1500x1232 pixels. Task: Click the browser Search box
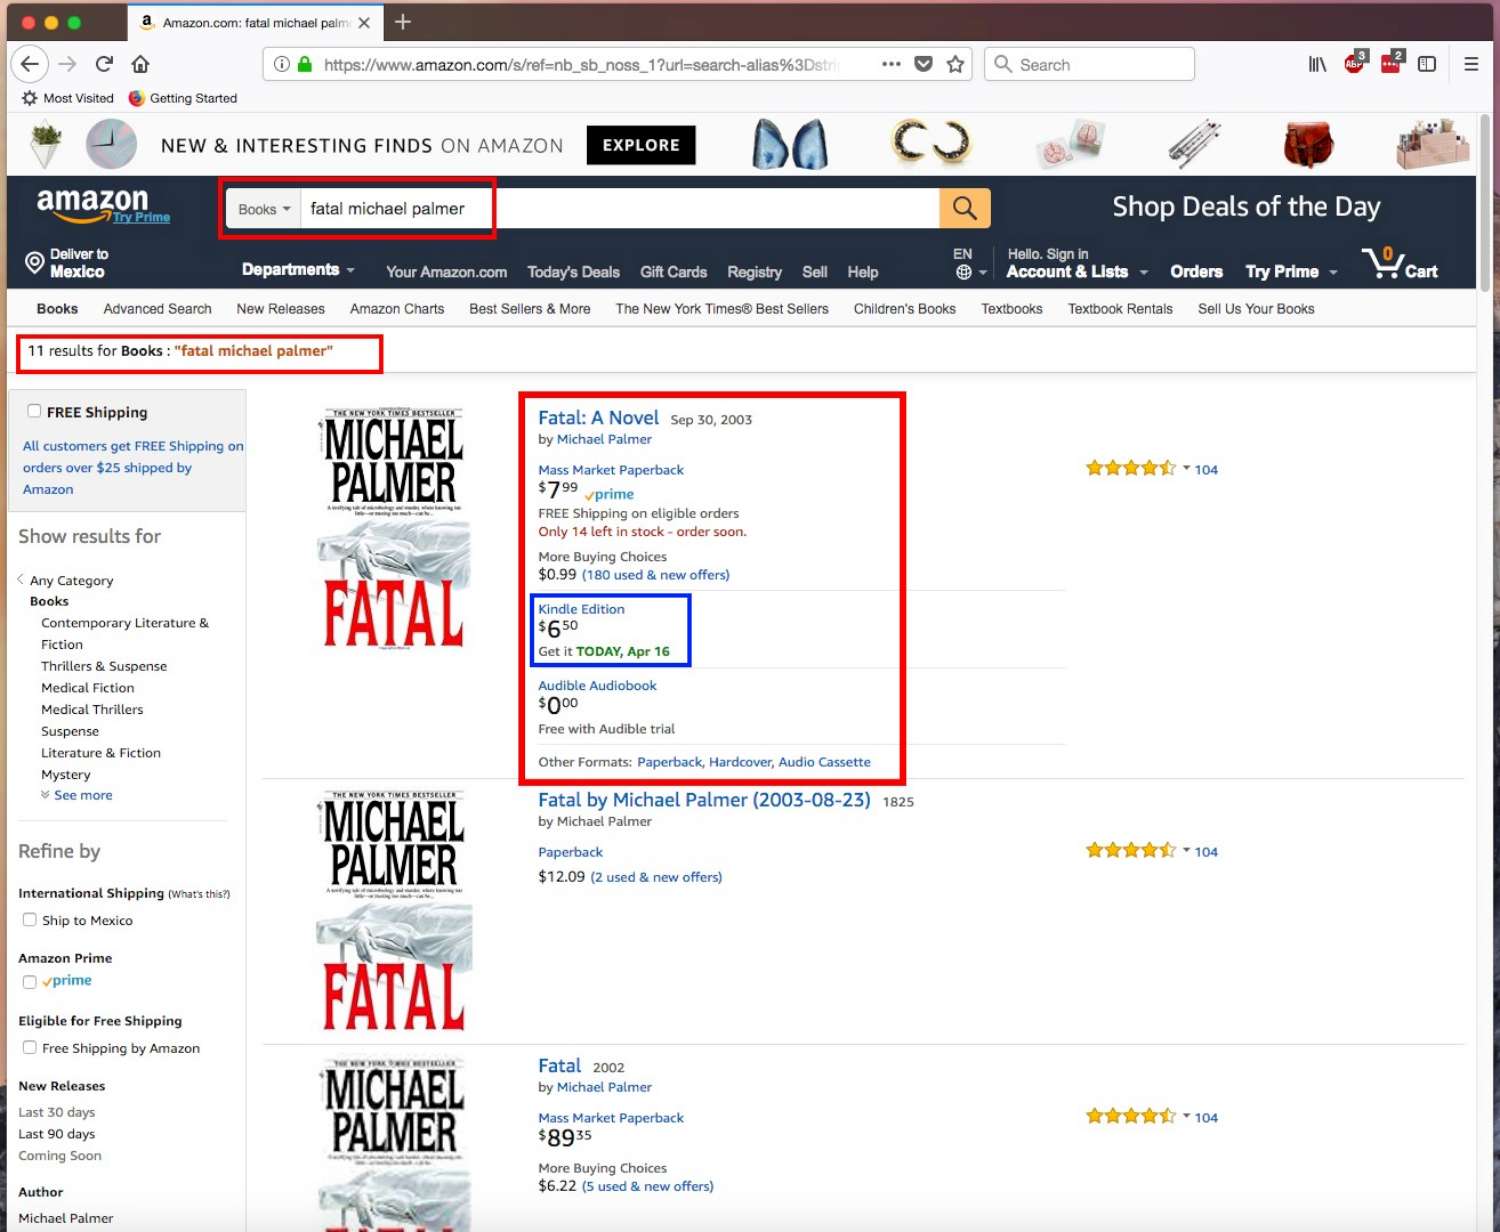pyautogui.click(x=1089, y=64)
